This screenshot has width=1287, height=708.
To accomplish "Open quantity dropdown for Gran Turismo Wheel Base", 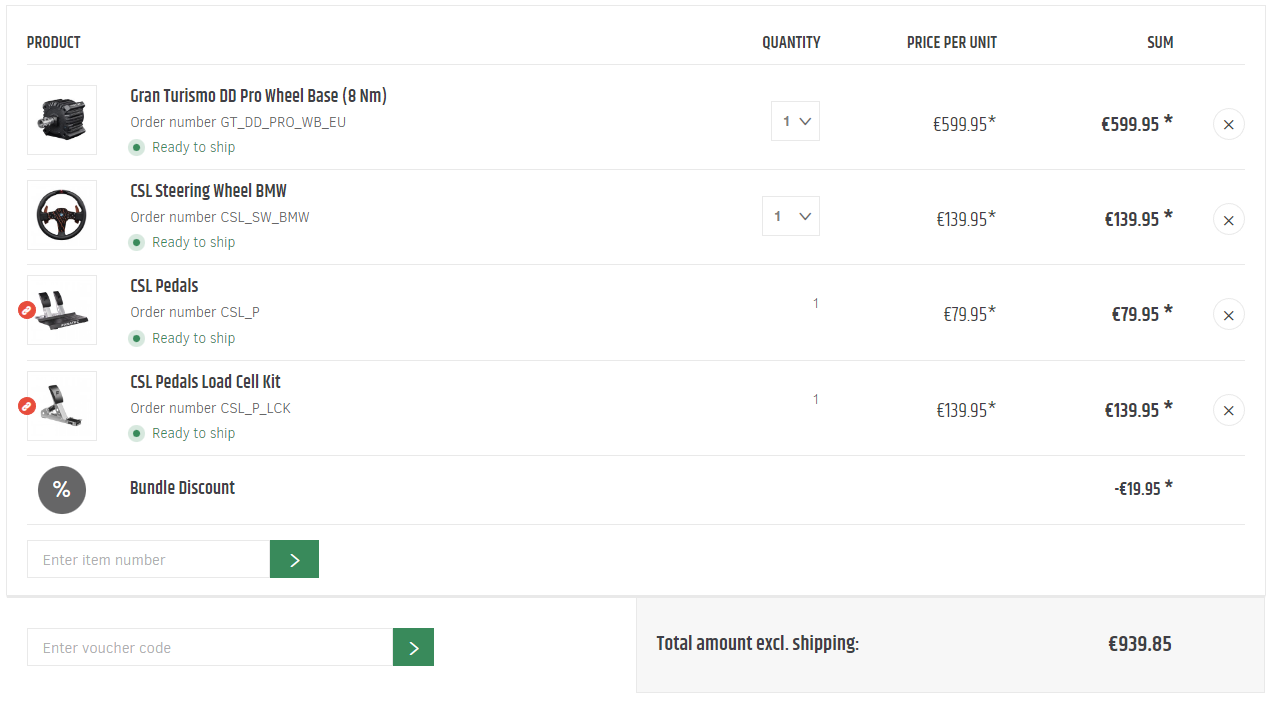I will point(795,121).
